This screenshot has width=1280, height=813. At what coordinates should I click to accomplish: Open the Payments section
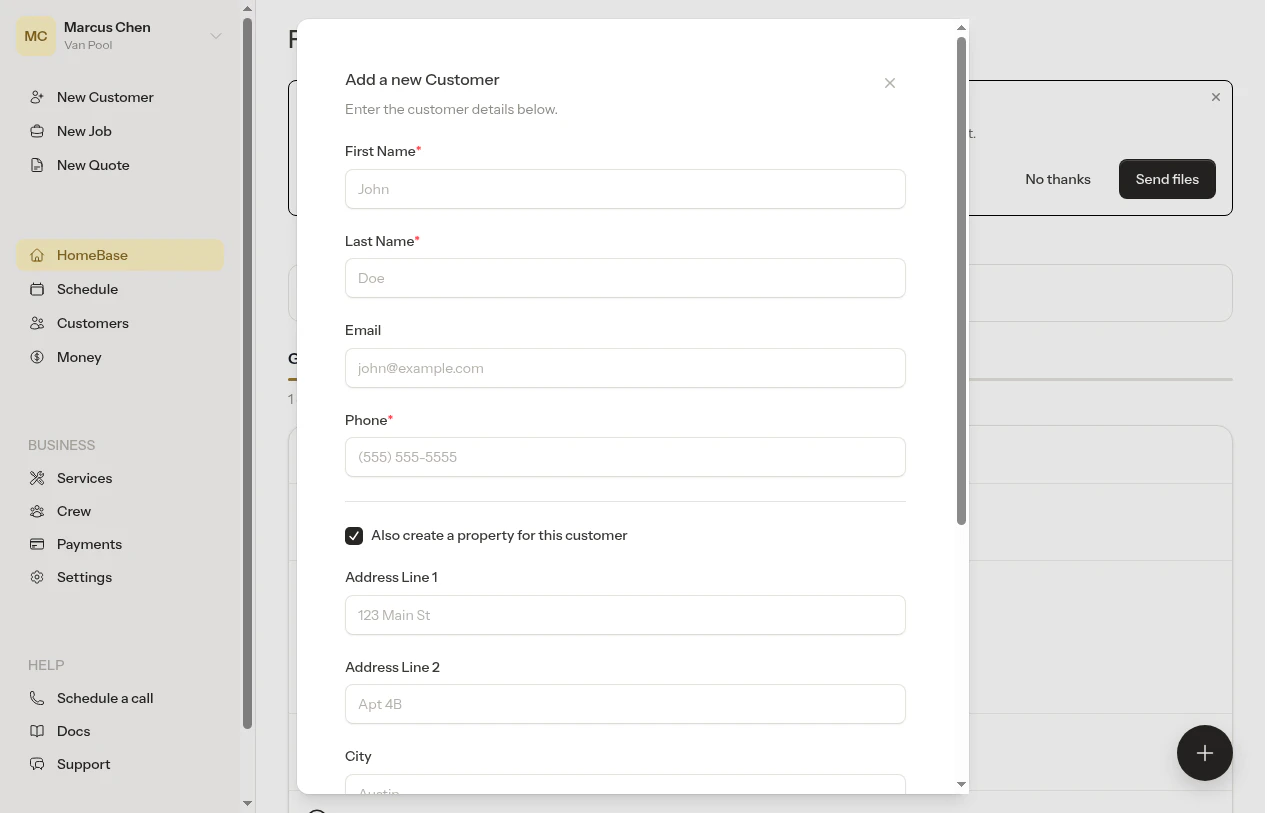(x=120, y=544)
